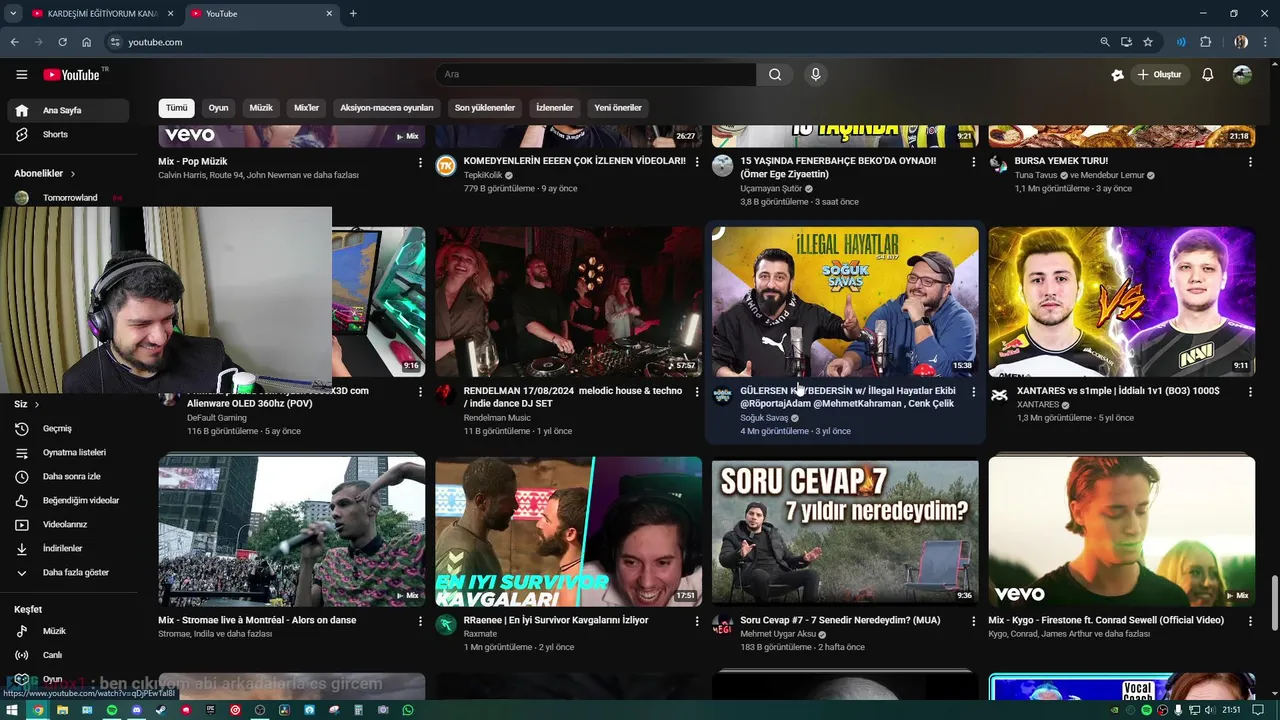
Task: Select the Müzik filter chip
Action: (261, 108)
